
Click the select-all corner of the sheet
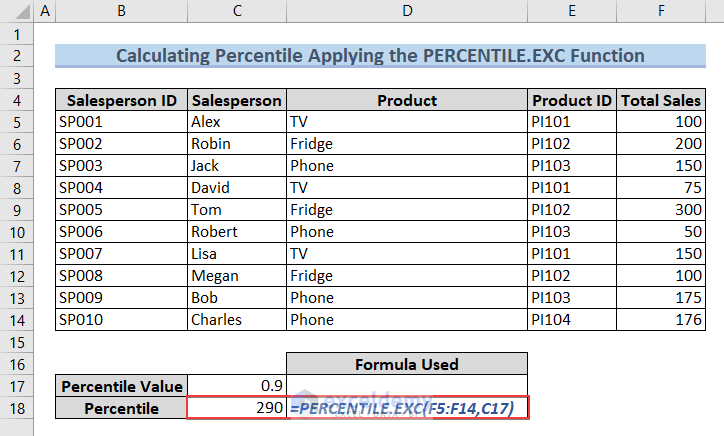[x=16, y=12]
